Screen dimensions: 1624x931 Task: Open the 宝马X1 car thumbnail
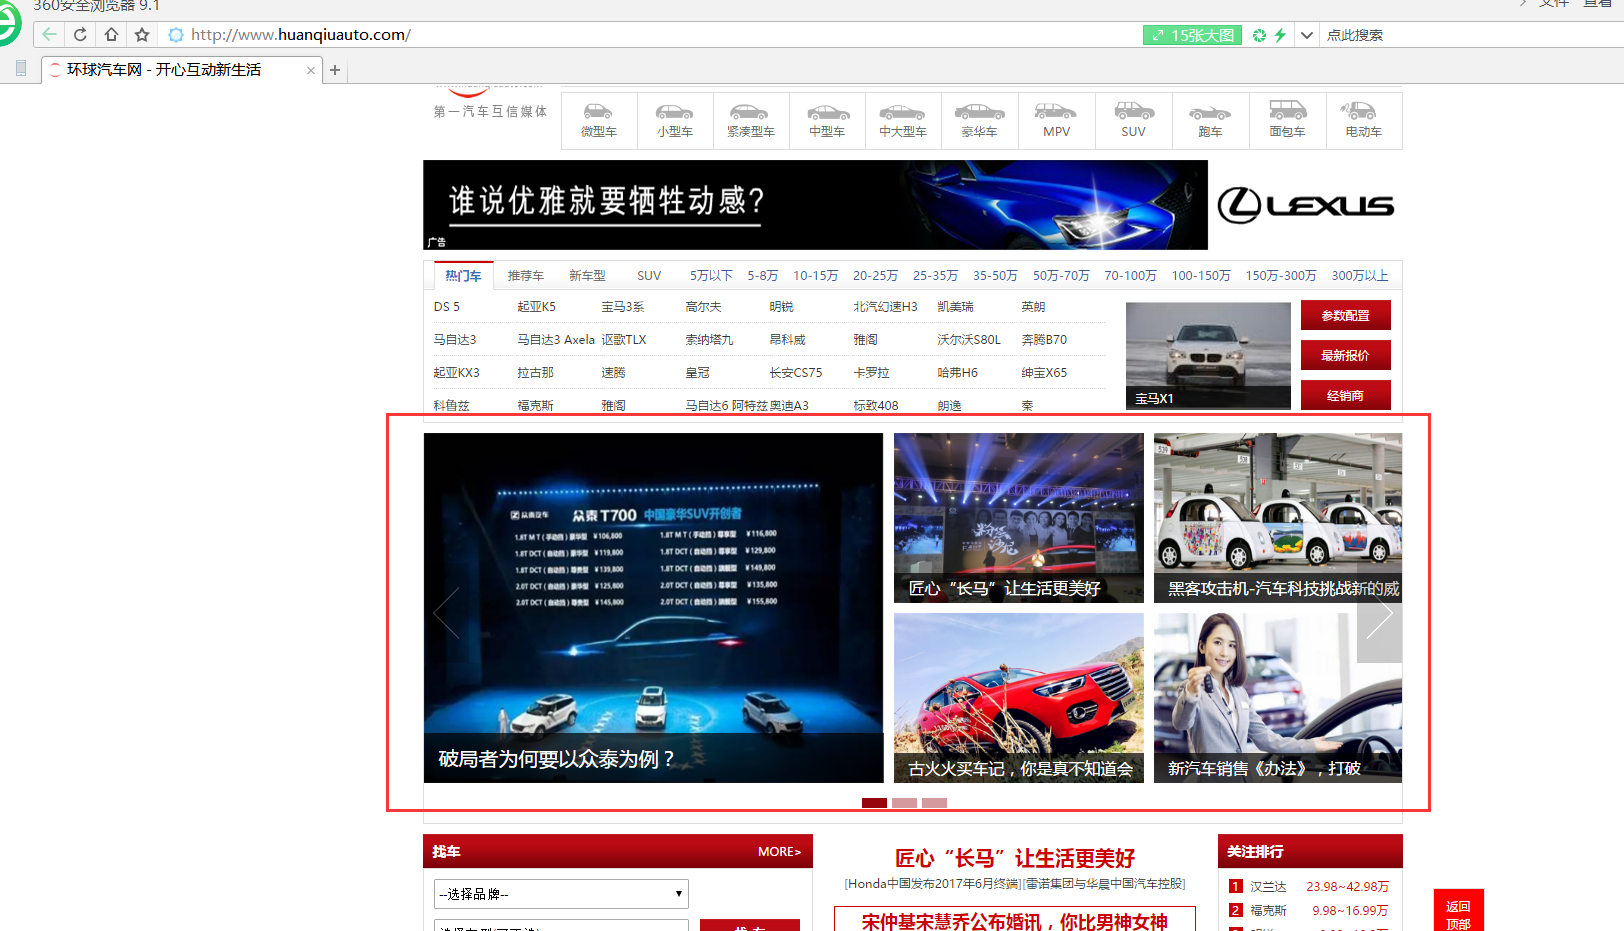click(x=1208, y=355)
